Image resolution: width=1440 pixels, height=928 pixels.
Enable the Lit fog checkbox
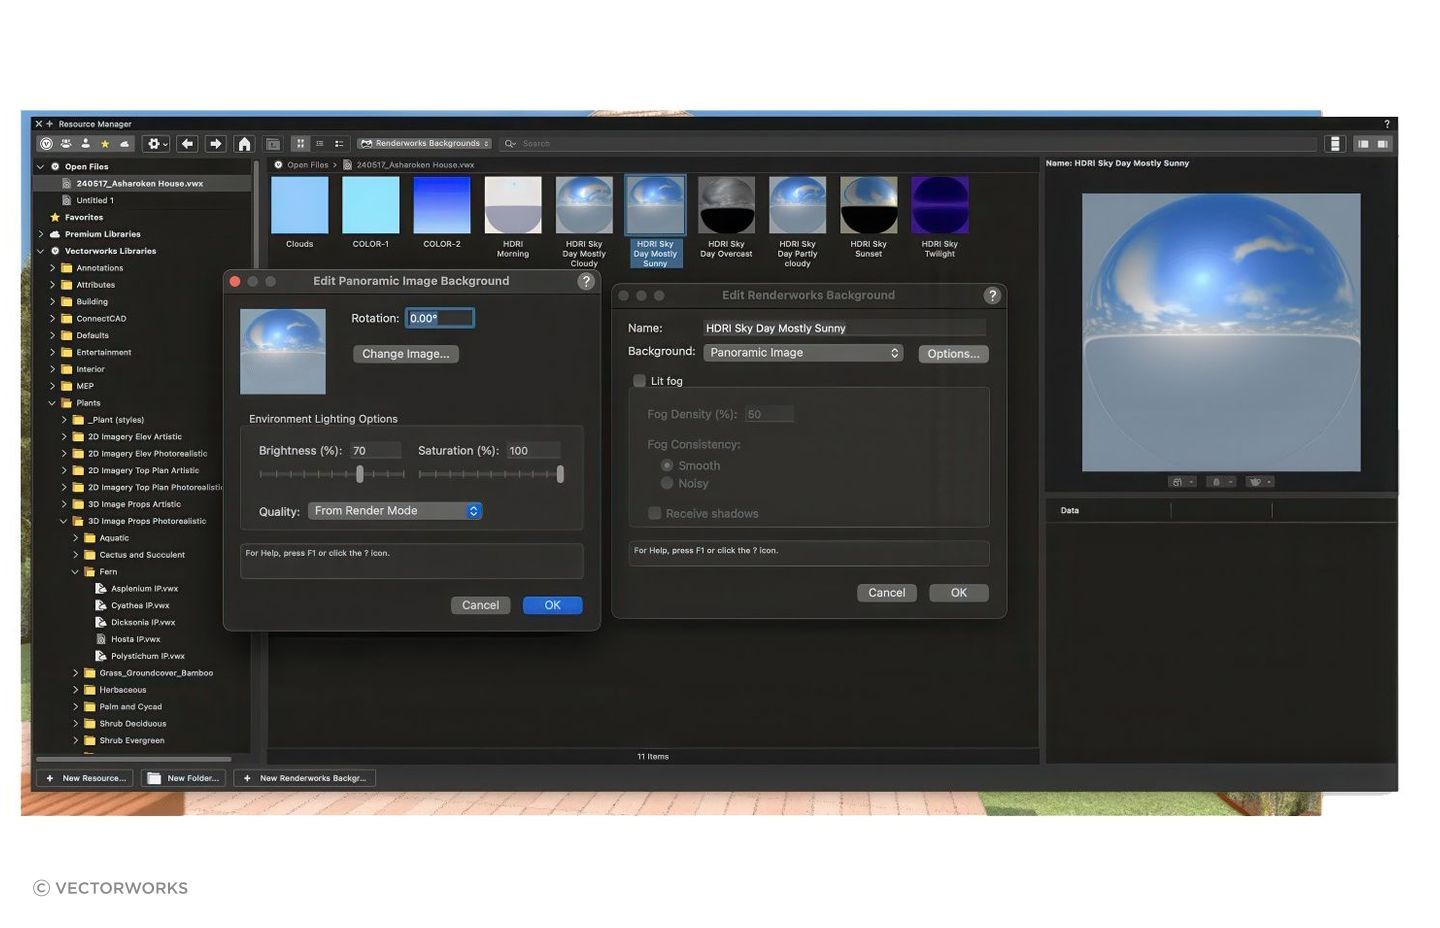(639, 381)
